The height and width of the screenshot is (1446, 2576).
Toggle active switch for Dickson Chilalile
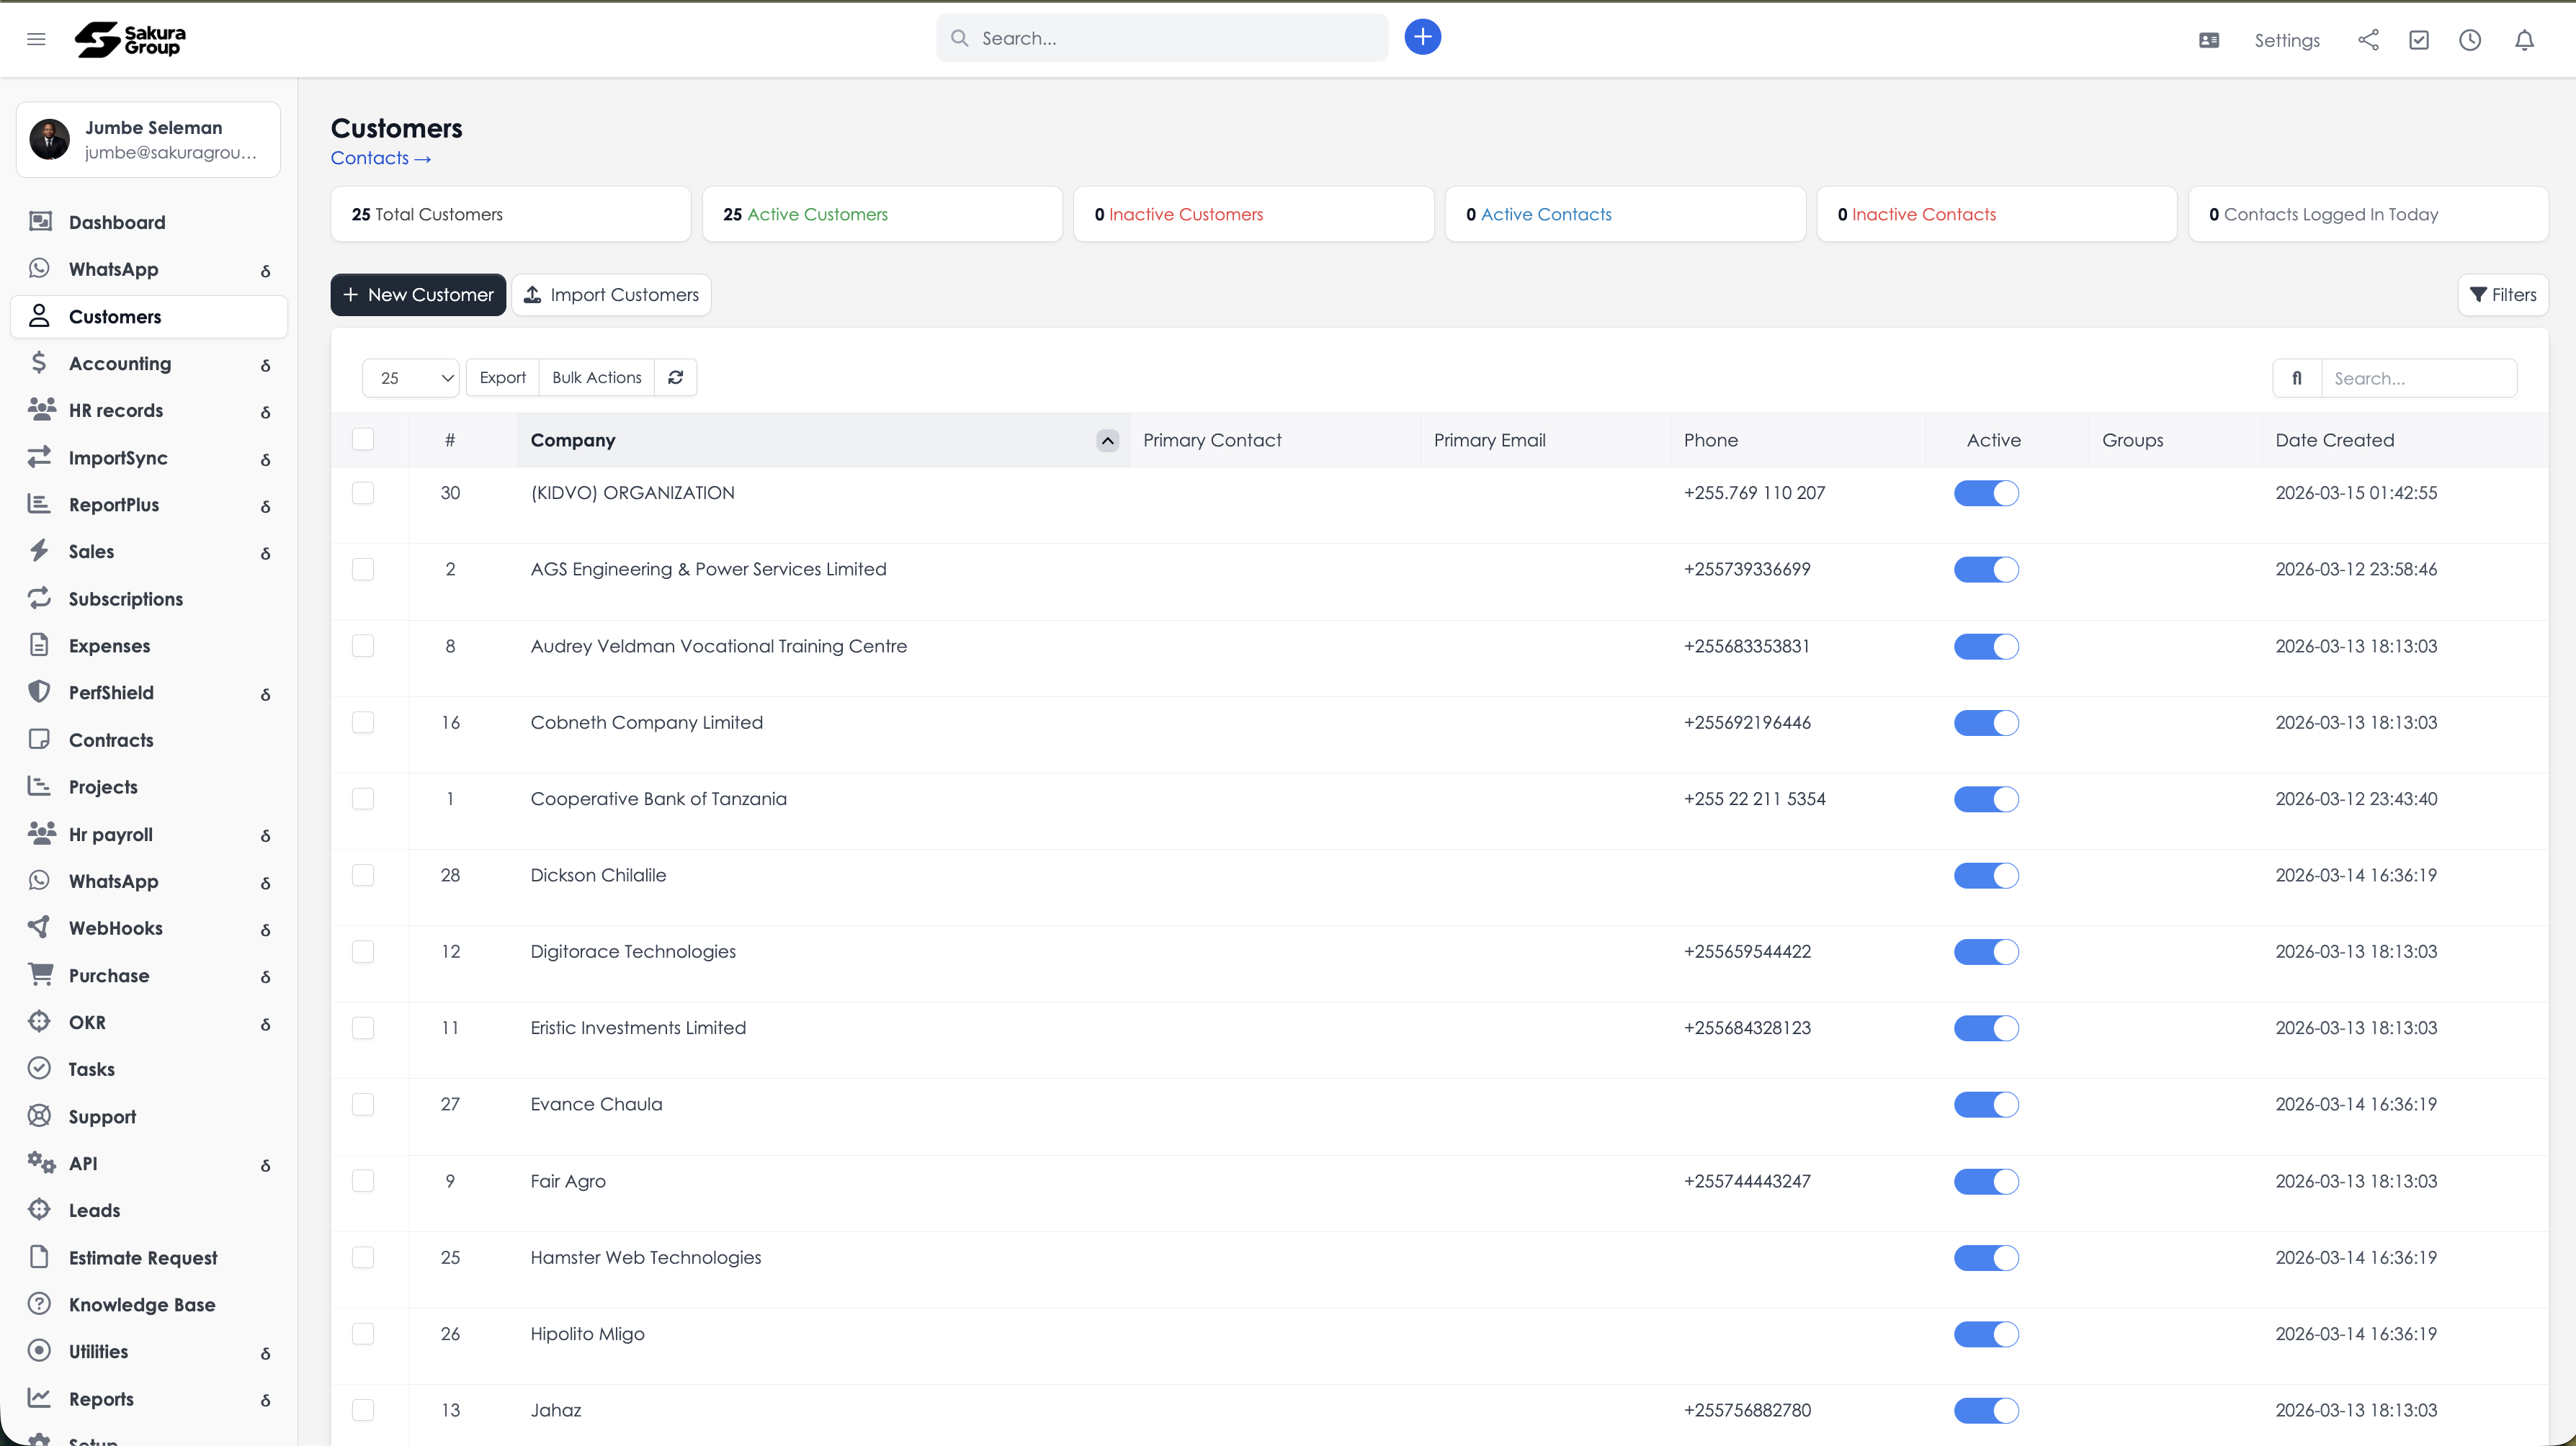pyautogui.click(x=1986, y=875)
